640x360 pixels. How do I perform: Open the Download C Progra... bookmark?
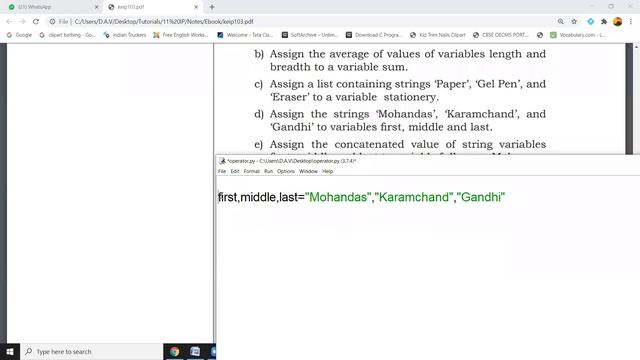374,35
